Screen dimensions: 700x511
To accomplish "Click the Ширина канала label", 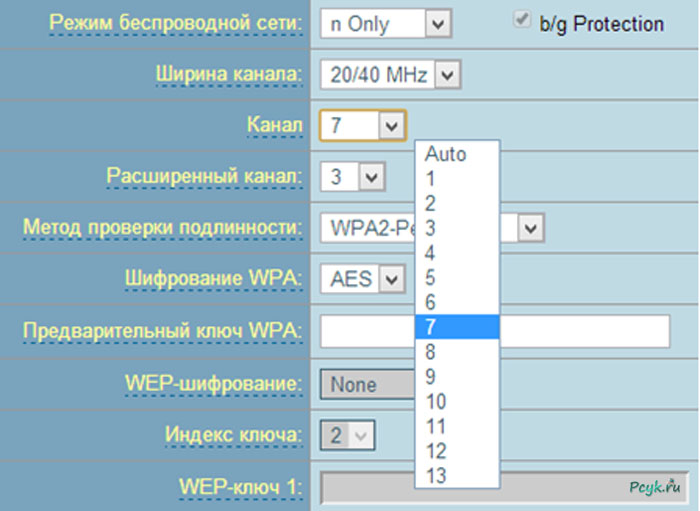I will [229, 74].
